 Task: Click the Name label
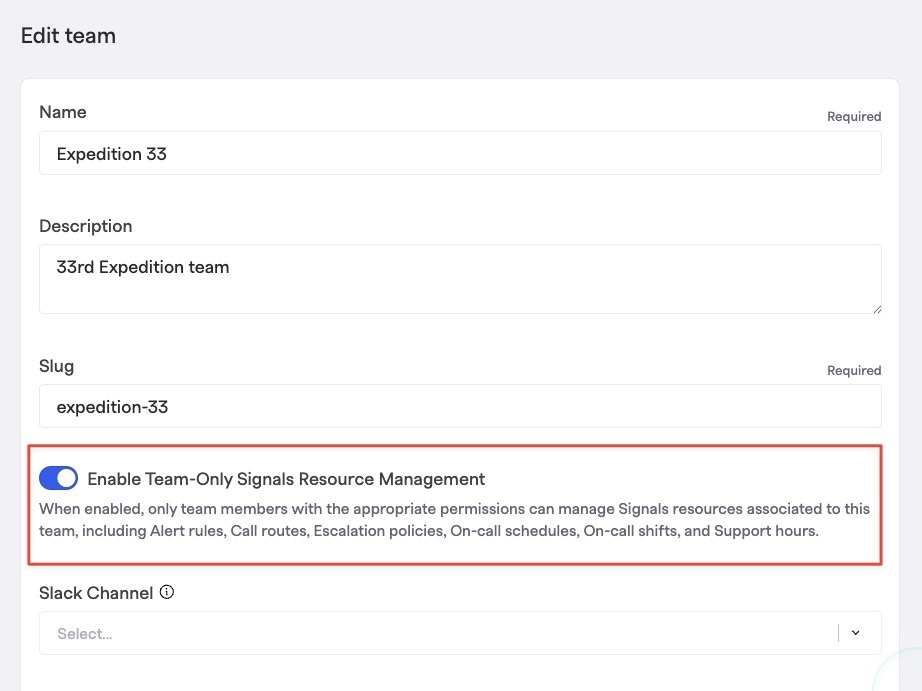63,112
